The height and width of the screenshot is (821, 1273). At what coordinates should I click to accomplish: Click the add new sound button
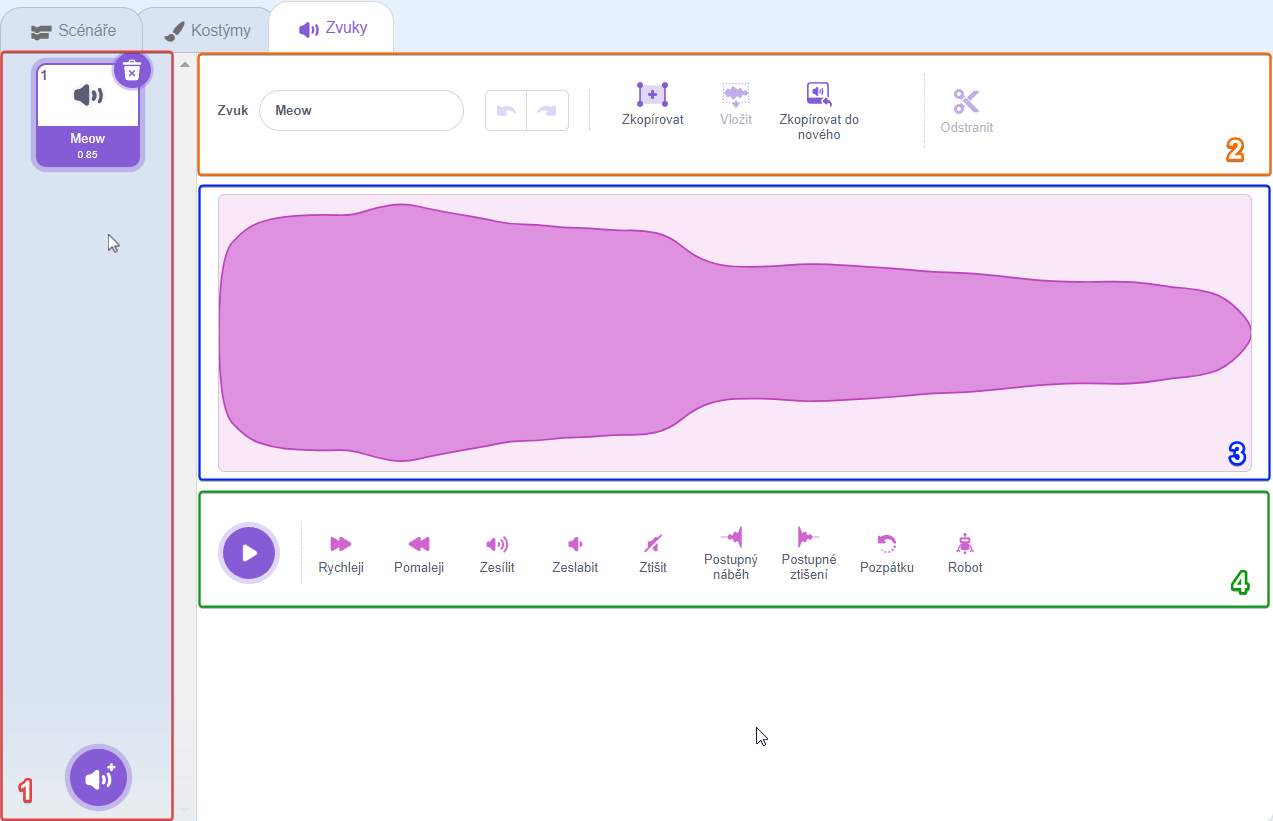98,777
